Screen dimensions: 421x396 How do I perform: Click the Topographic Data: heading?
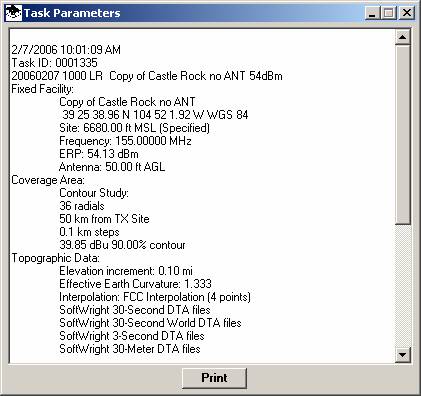pos(55,258)
